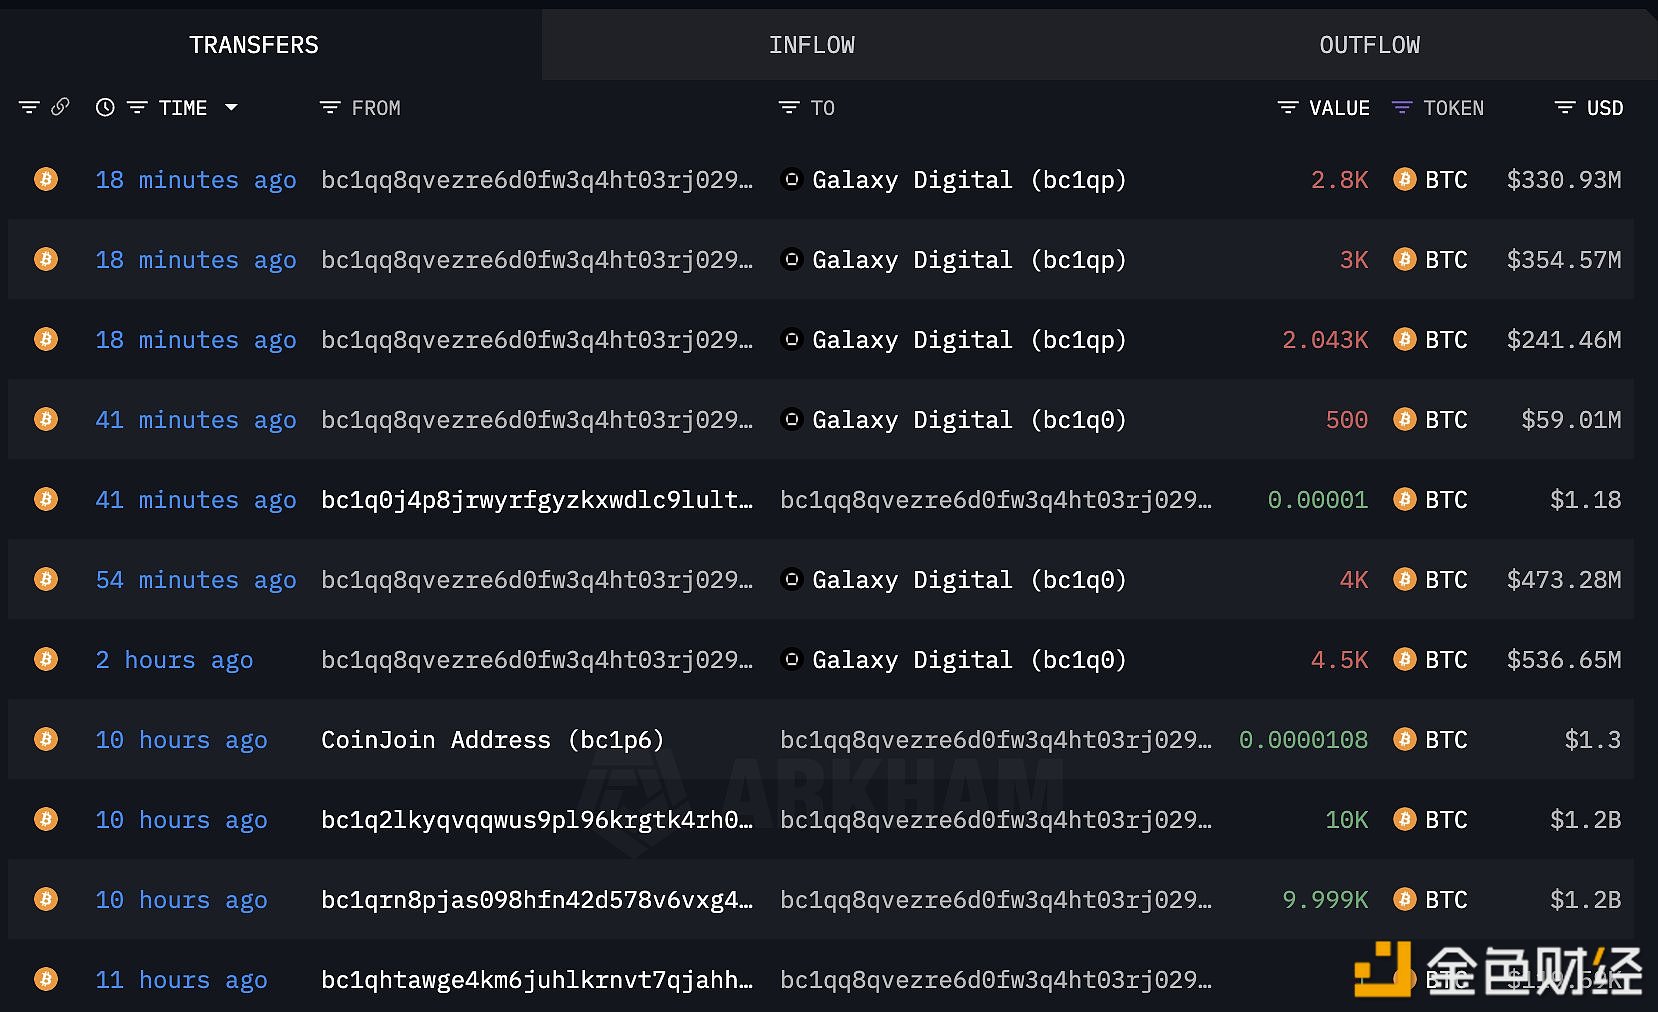Open the TIME column filter icon
1658x1012 pixels.
point(137,107)
